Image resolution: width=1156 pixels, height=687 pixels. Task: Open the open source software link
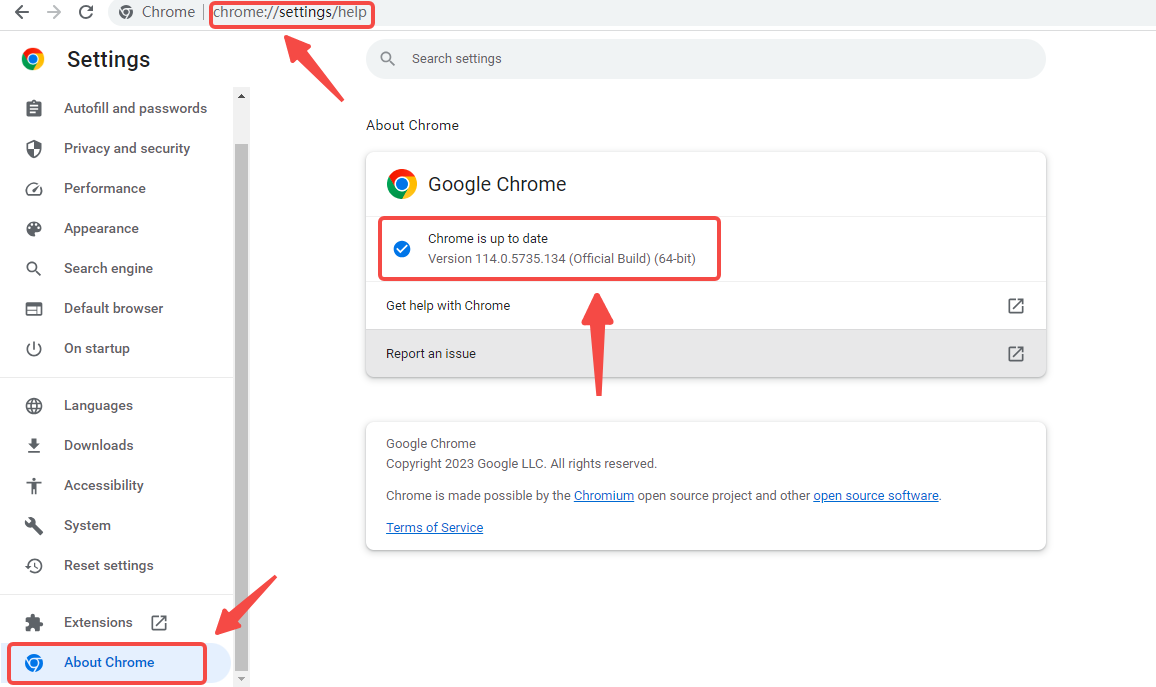pos(875,495)
